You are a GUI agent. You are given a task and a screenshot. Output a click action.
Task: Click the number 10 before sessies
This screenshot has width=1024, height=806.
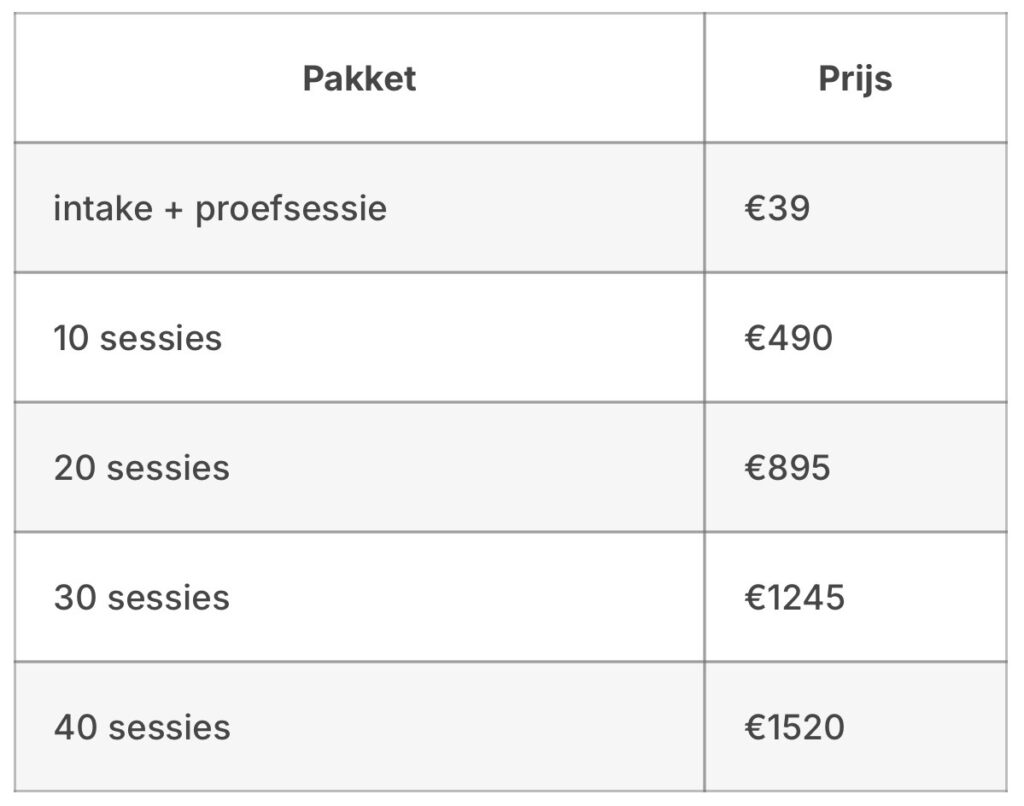pos(72,338)
